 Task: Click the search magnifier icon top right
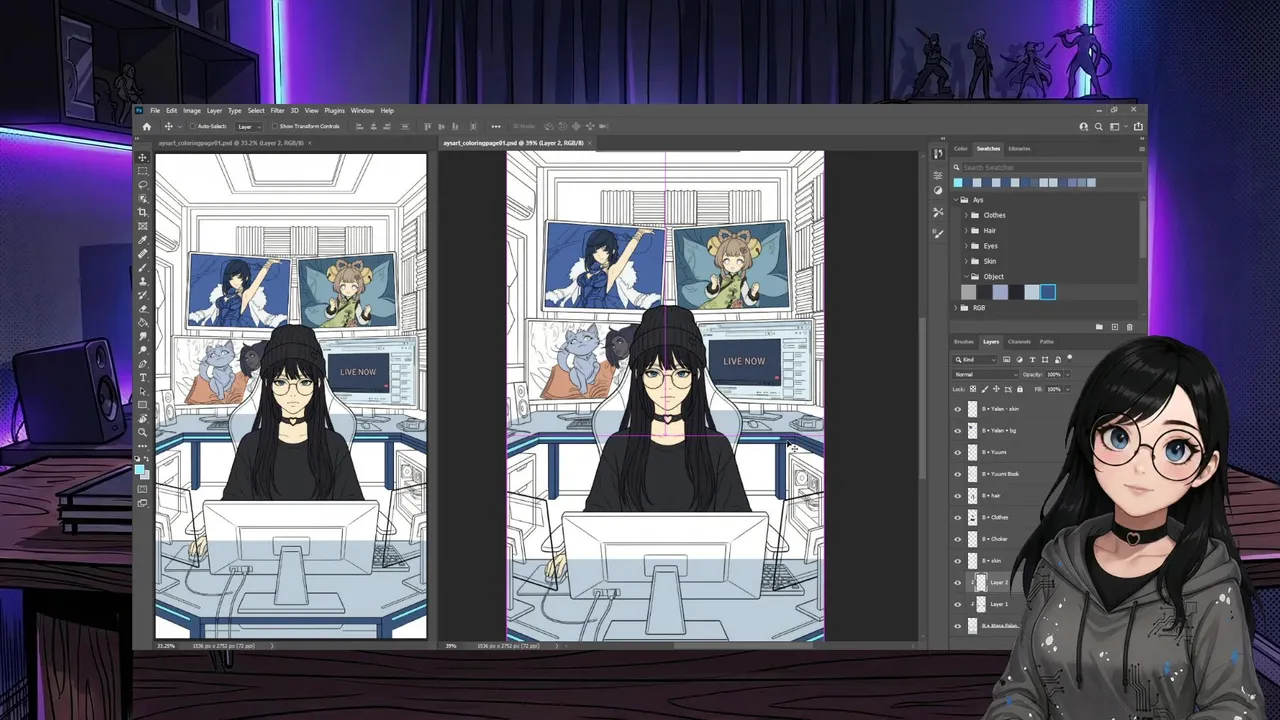[x=1098, y=126]
